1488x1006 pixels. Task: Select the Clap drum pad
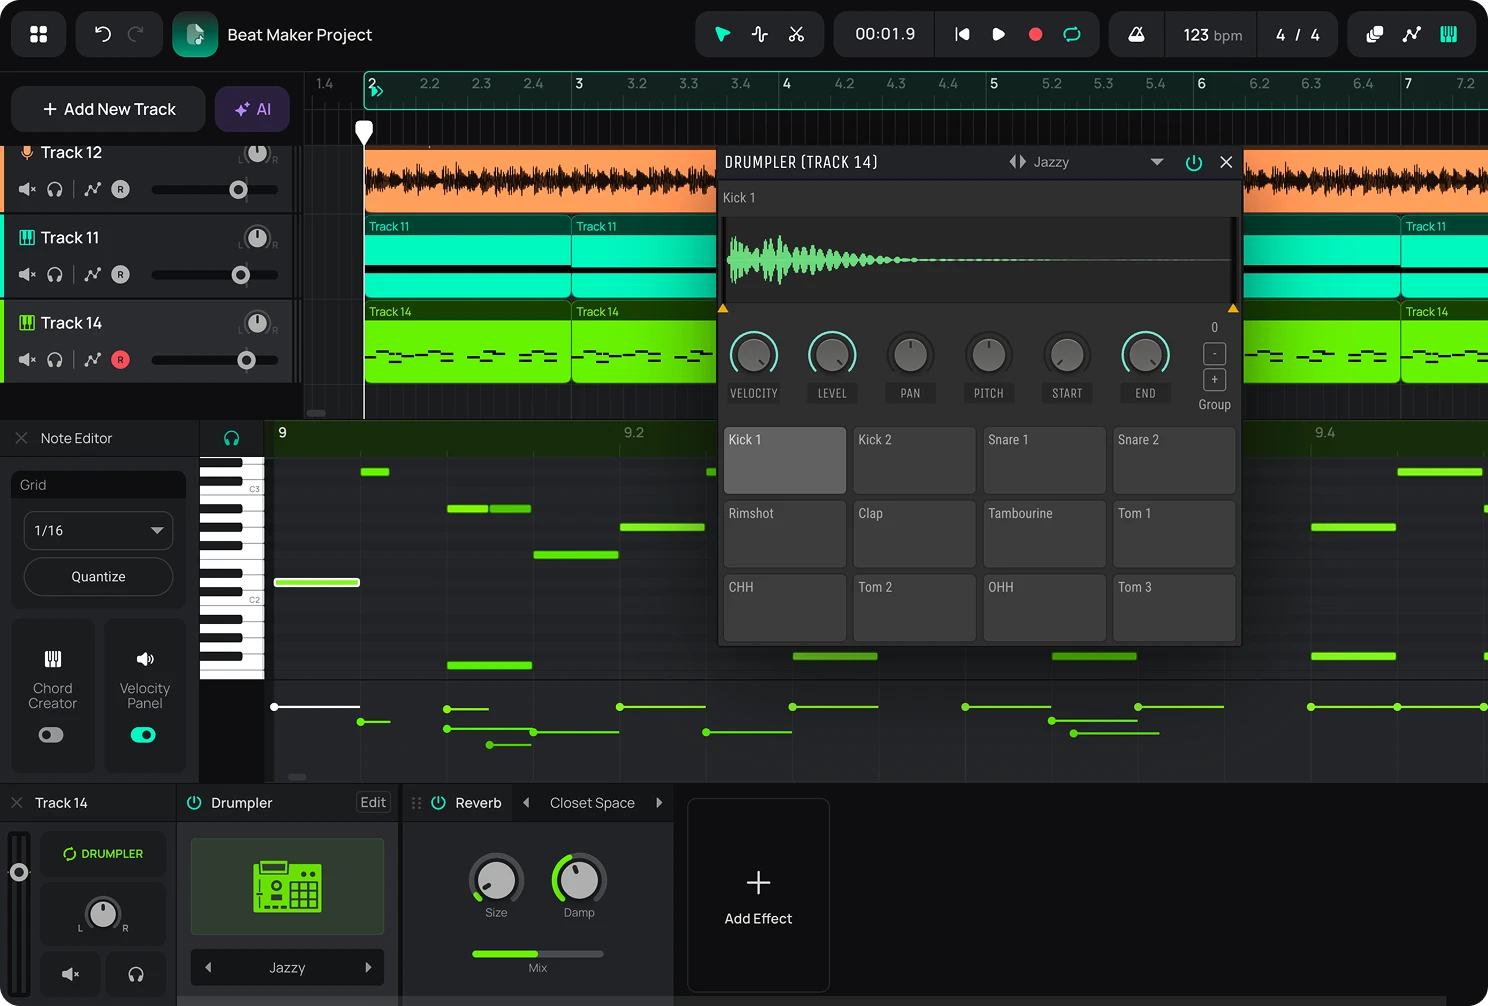click(x=914, y=534)
